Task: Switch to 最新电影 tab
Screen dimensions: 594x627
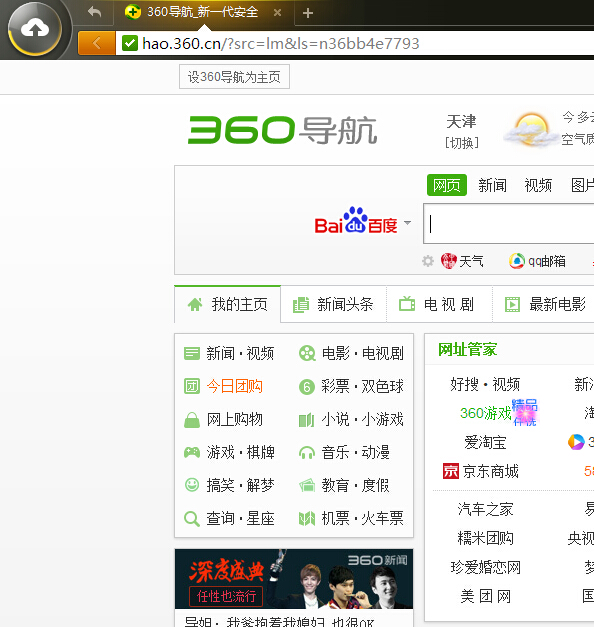Action: pyautogui.click(x=544, y=305)
